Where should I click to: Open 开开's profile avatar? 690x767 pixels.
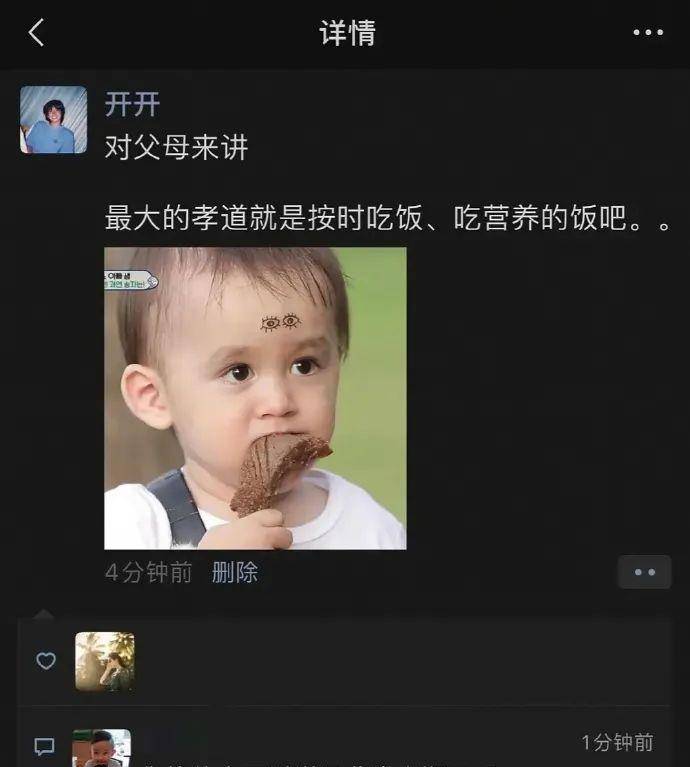54,120
